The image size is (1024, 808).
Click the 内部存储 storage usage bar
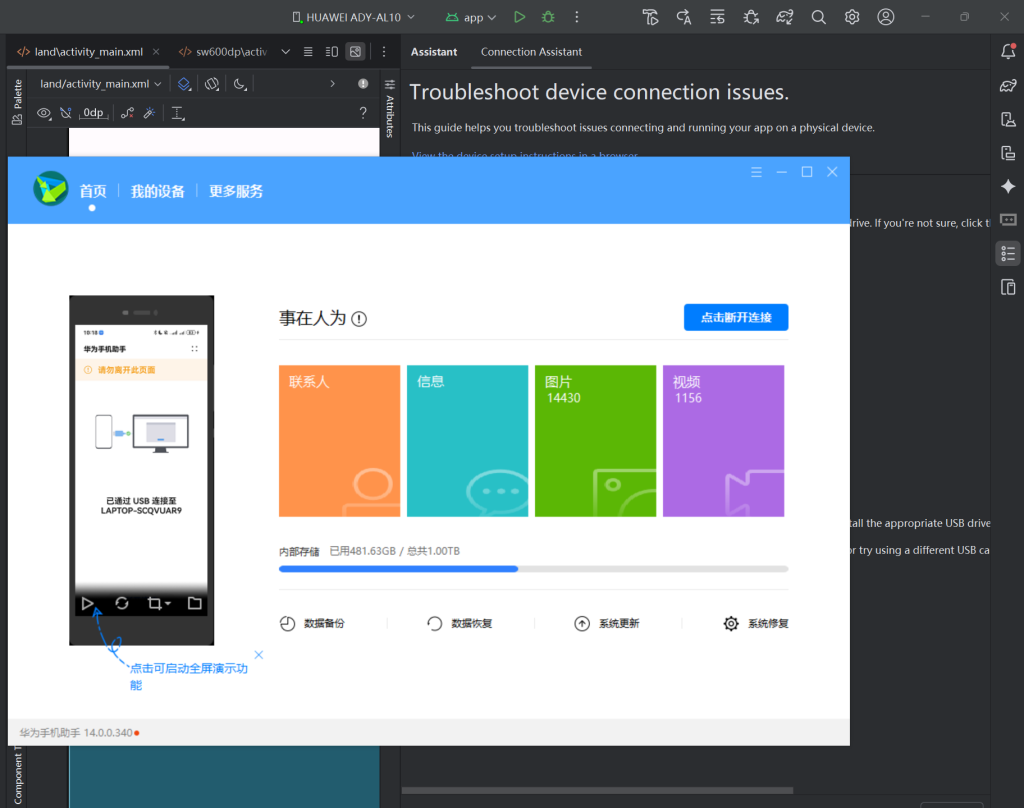point(533,569)
